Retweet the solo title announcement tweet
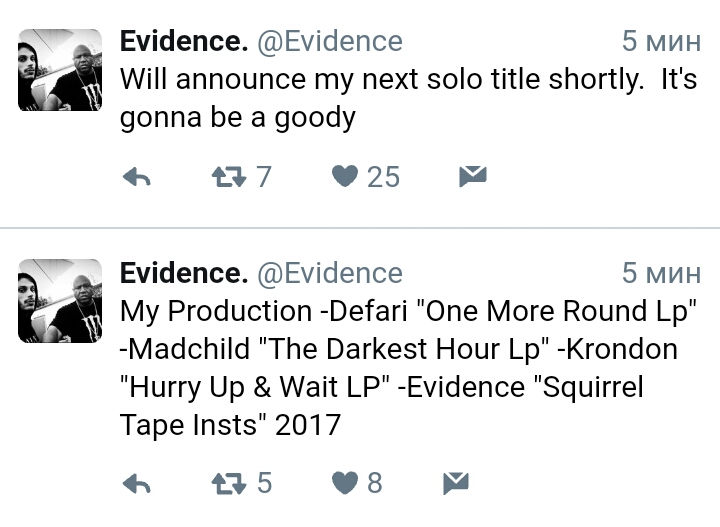Image resolution: width=720 pixels, height=527 pixels. 229,177
